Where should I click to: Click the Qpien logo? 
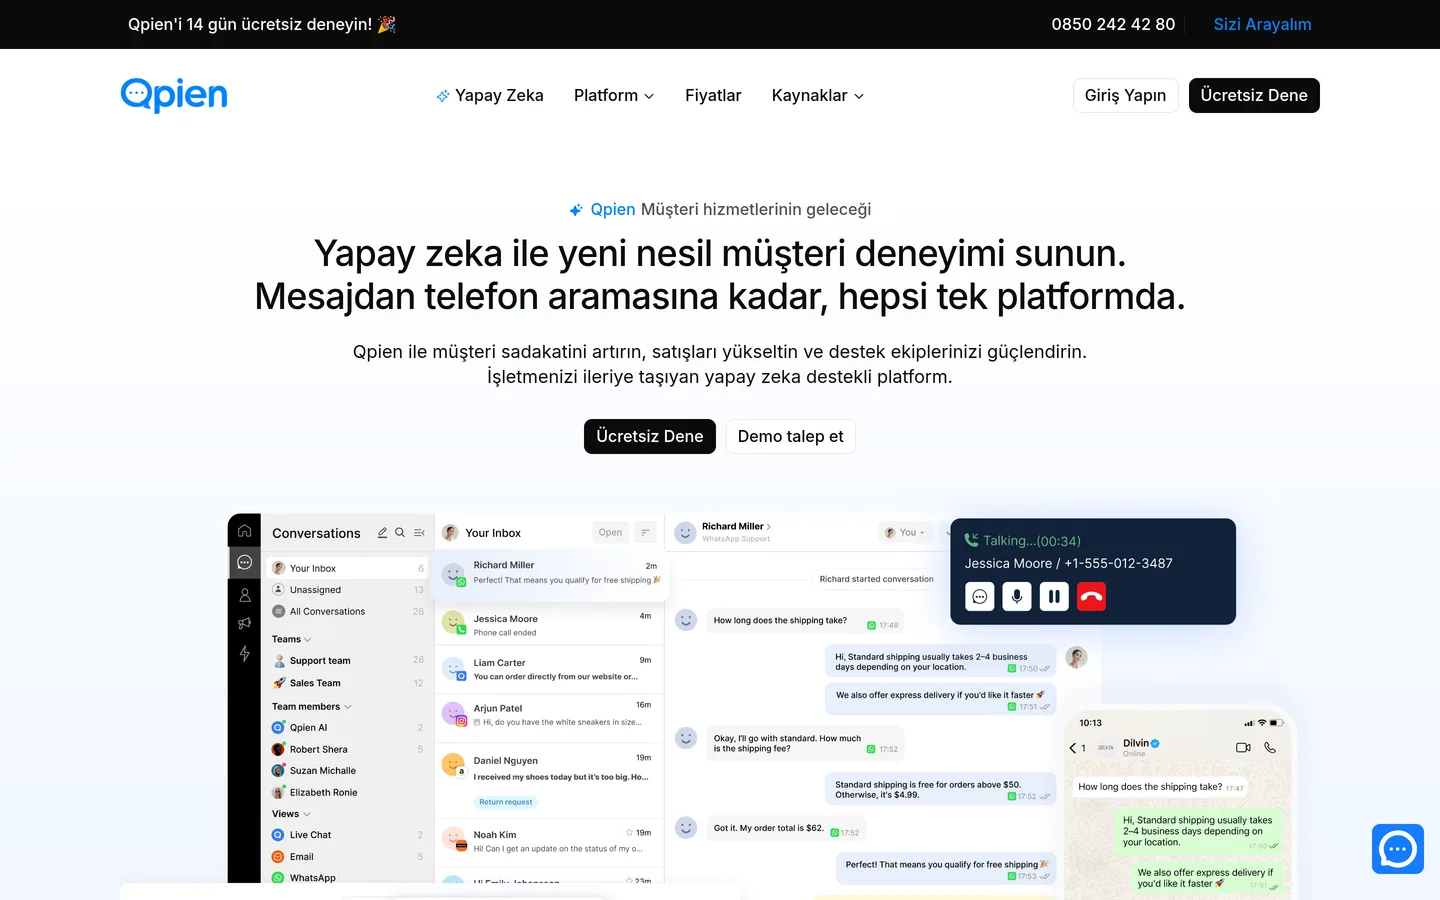[x=174, y=95]
